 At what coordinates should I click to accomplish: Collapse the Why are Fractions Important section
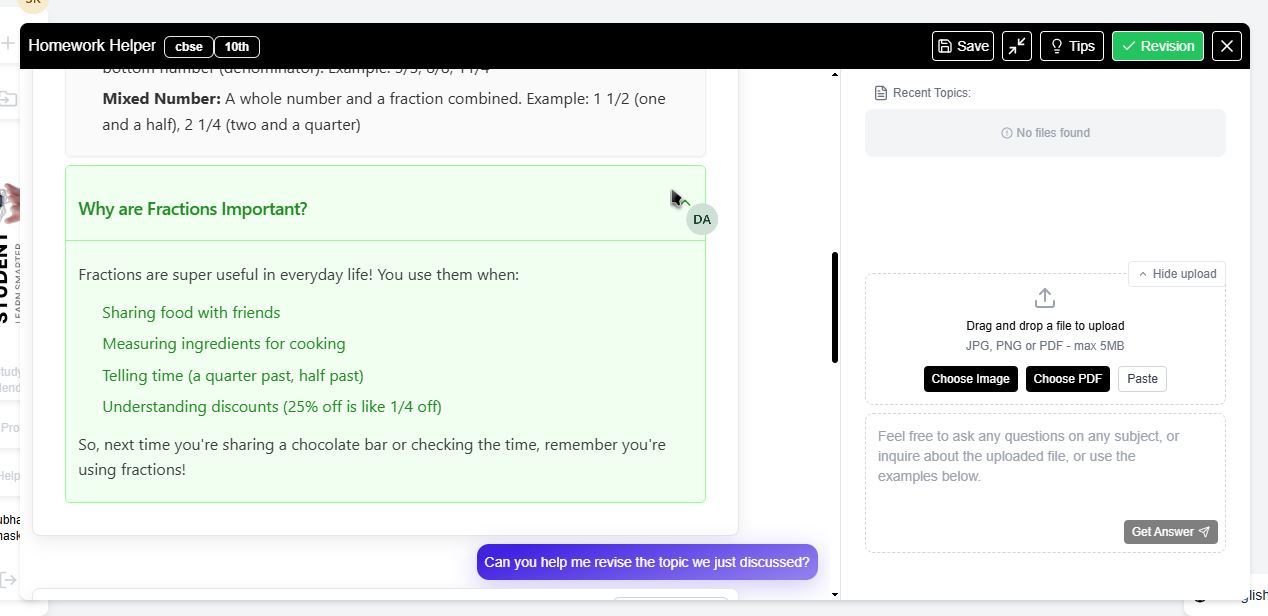[x=685, y=202]
